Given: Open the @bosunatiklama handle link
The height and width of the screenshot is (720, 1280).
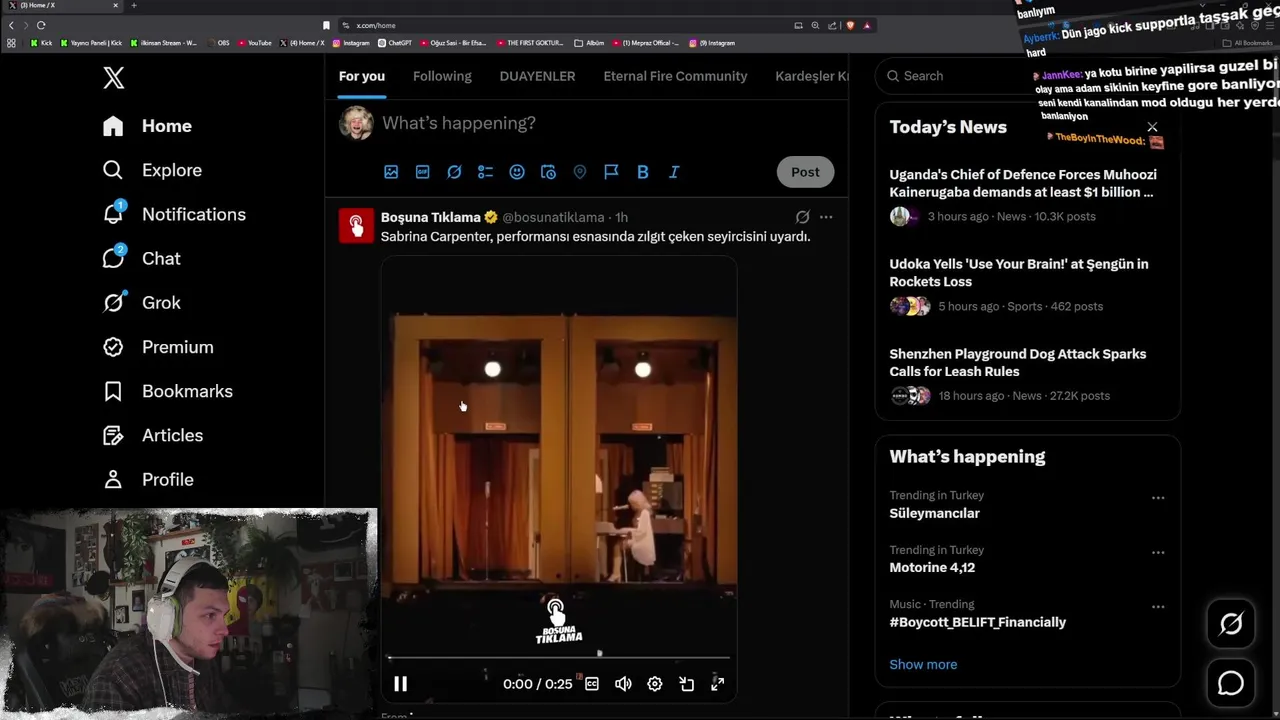Looking at the screenshot, I should (x=553, y=217).
